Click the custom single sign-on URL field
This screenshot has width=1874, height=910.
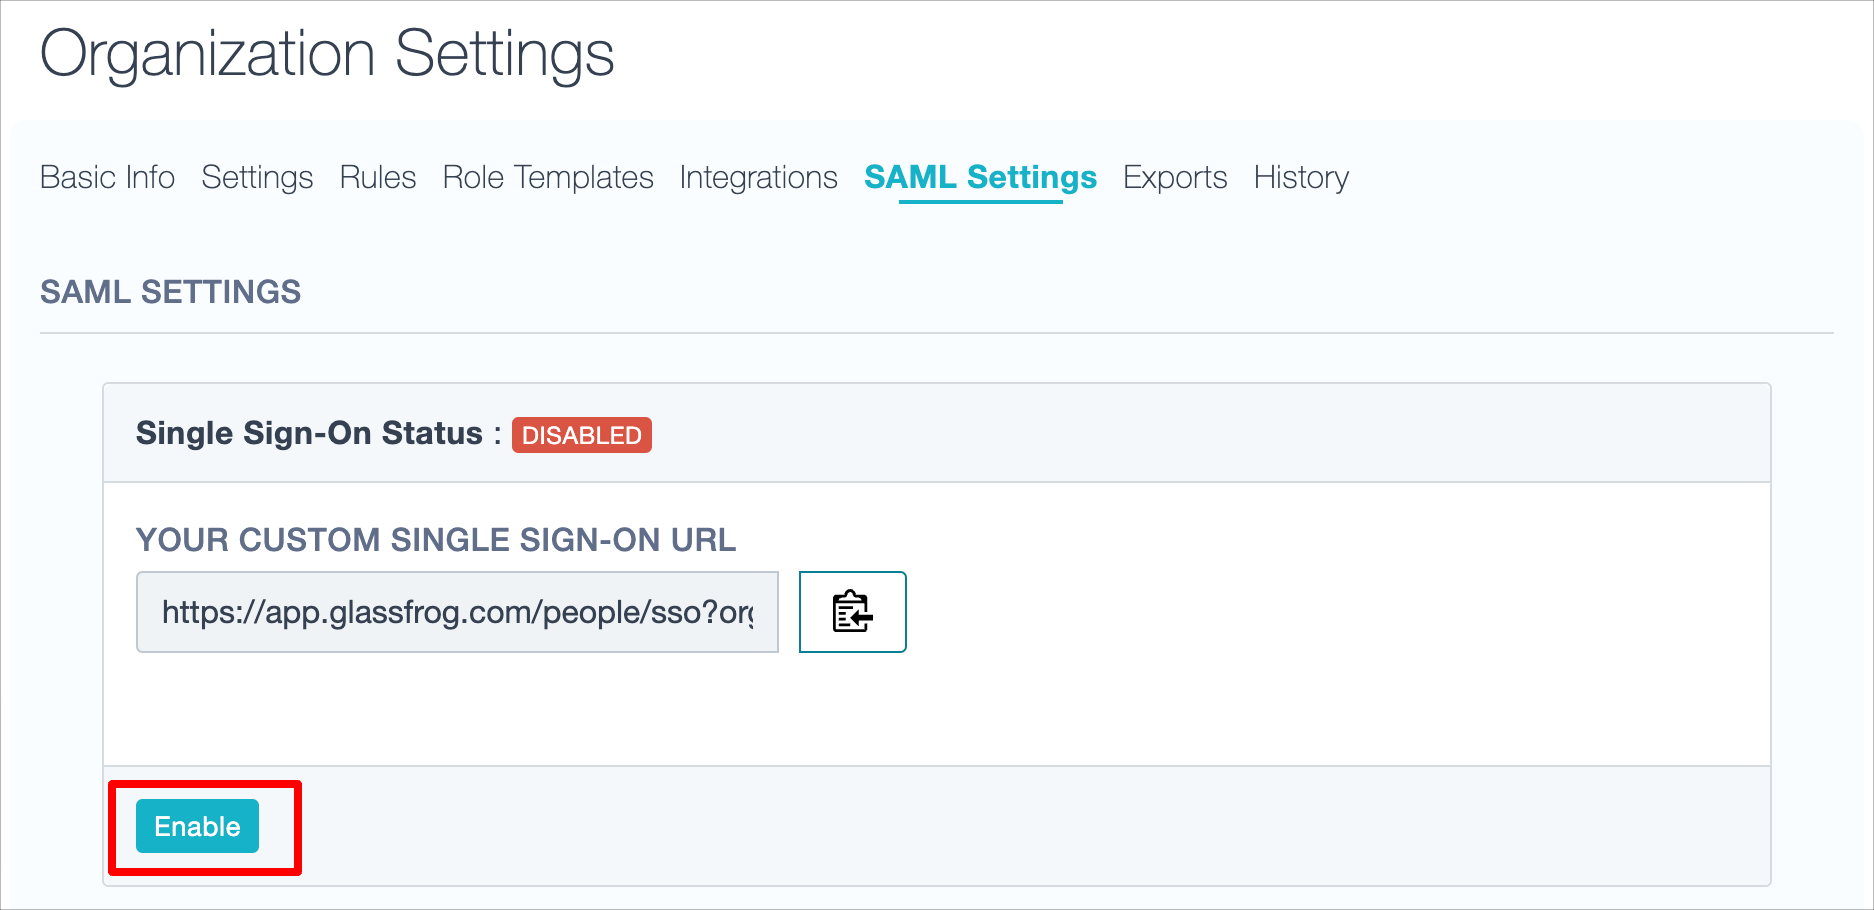457,612
